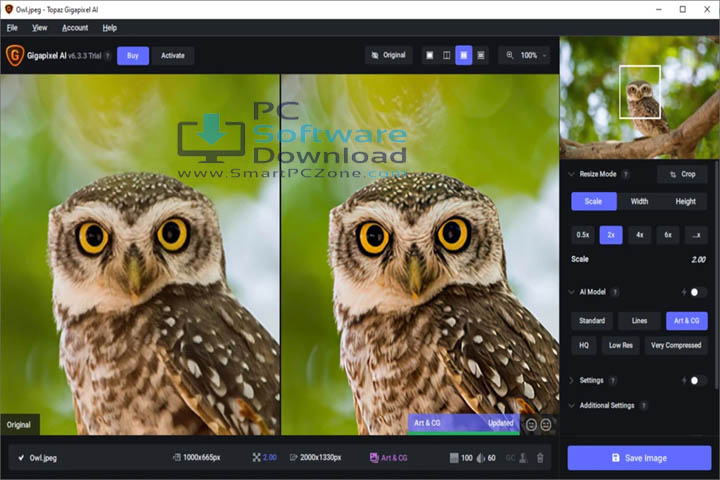Switch to the Scale resize tab

(x=594, y=201)
